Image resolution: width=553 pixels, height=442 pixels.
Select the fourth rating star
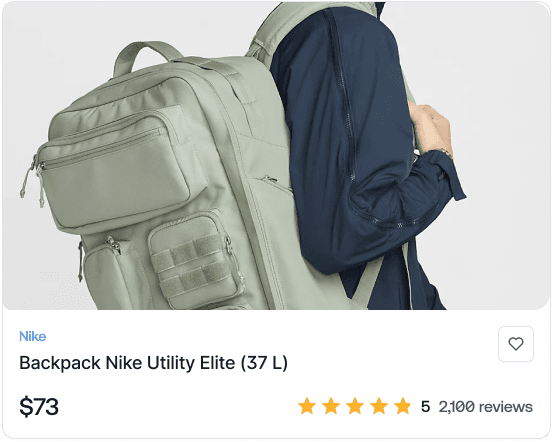point(379,406)
